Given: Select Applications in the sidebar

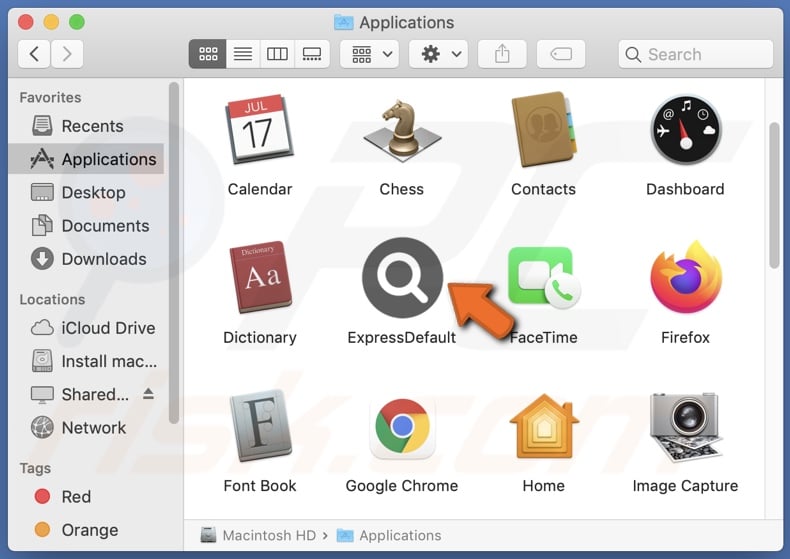Looking at the screenshot, I should click(86, 159).
